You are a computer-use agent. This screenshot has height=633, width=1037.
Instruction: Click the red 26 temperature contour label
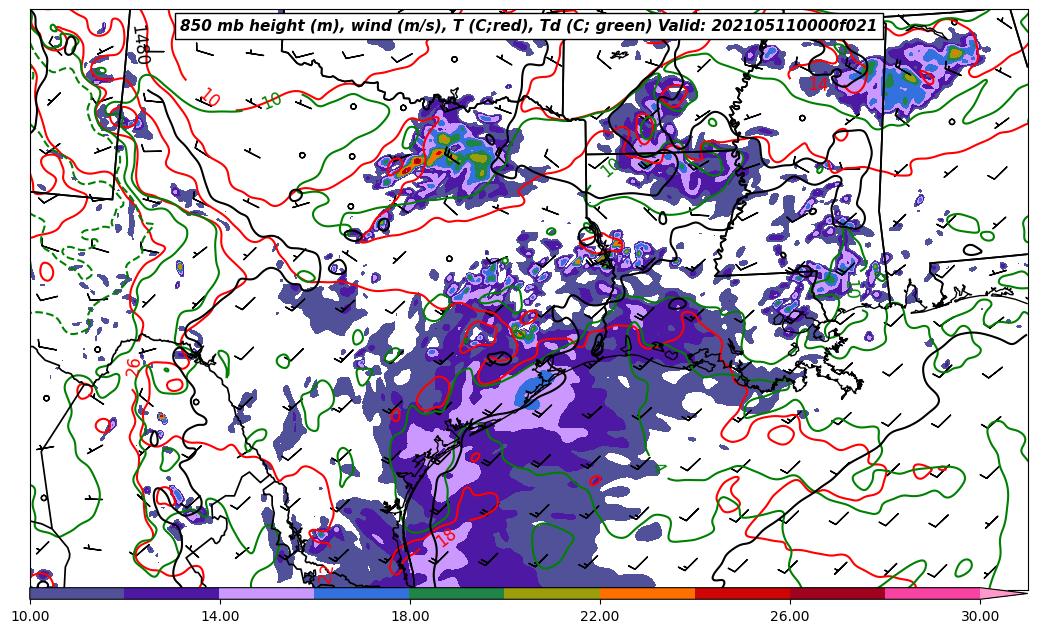click(134, 367)
